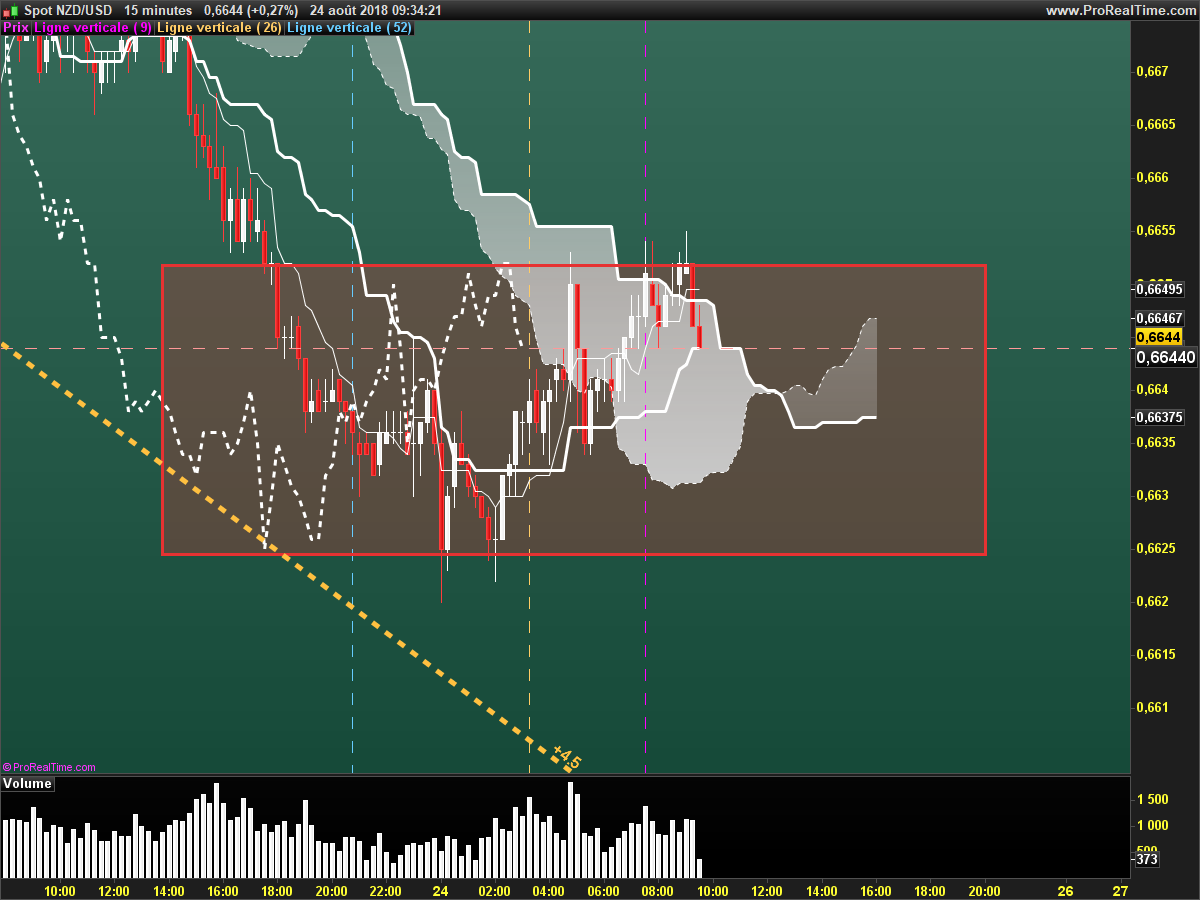The width and height of the screenshot is (1200, 900).
Task: Open the timeframe selector showing 15 minutes
Action: point(158,10)
